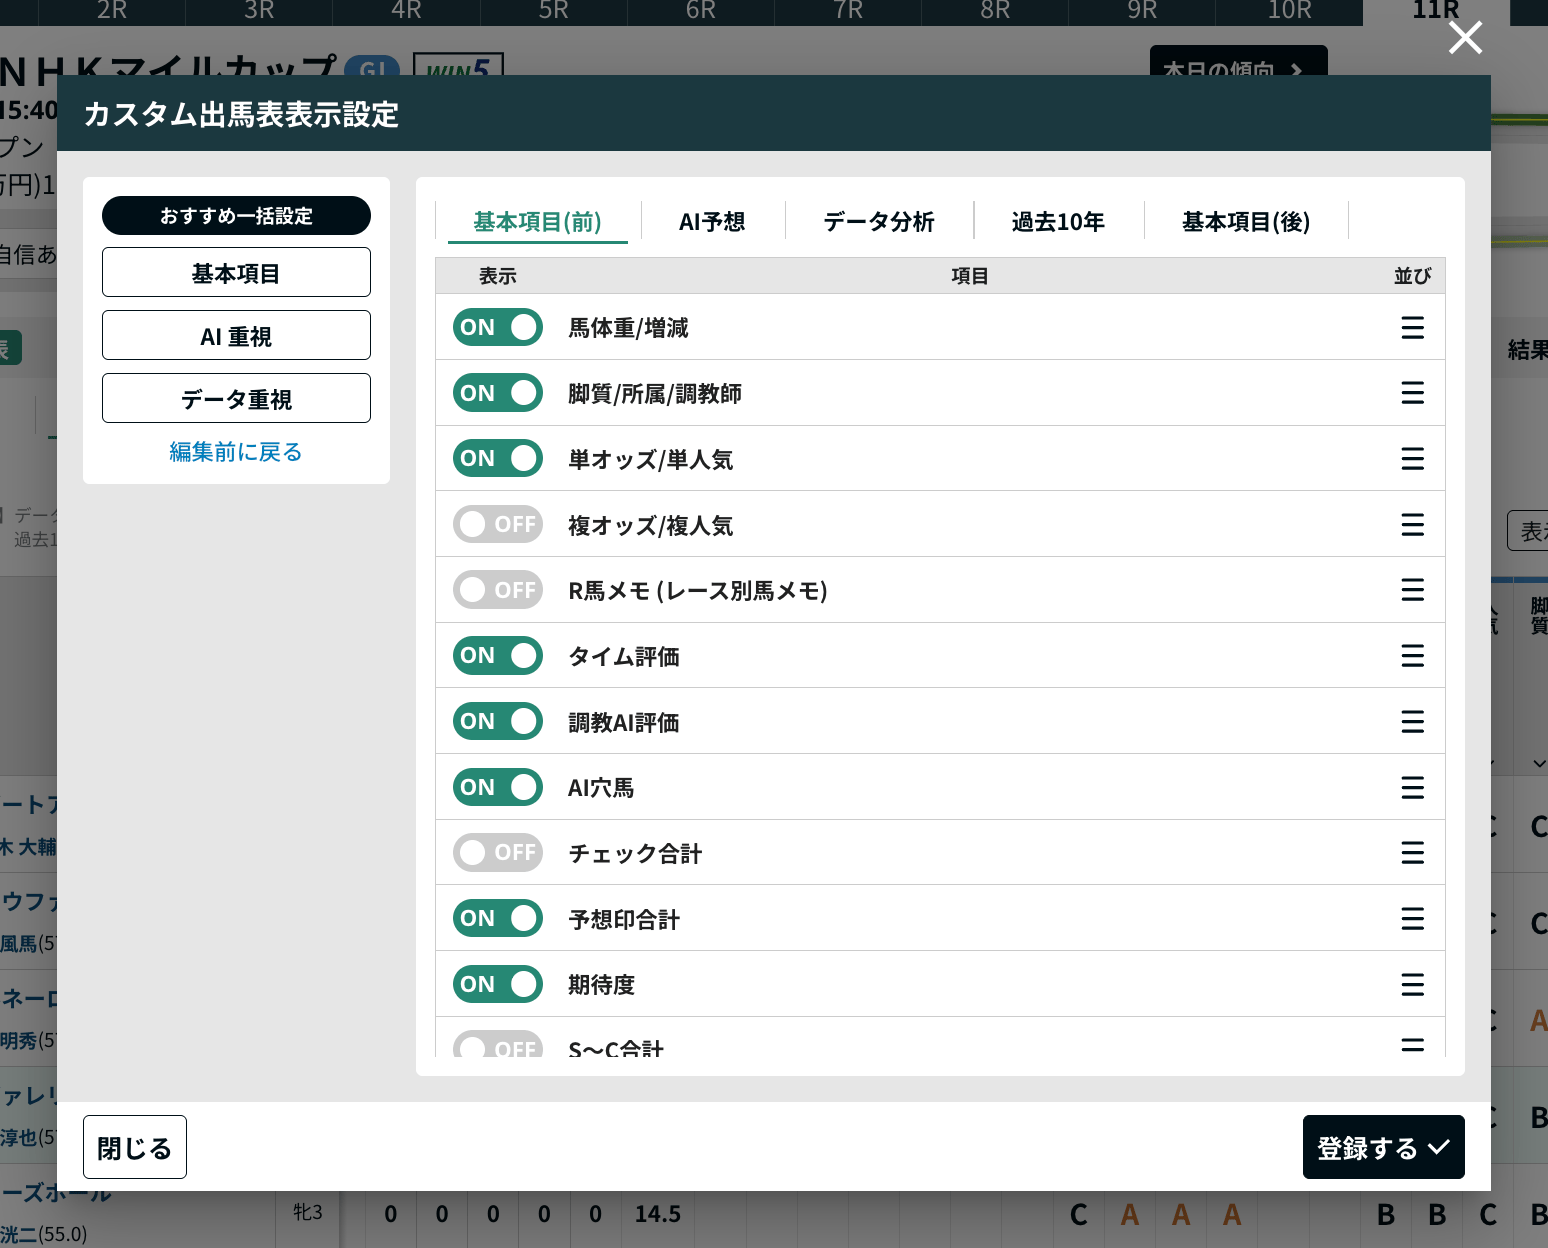Reorder handle for タイム評価 row
Image resolution: width=1548 pixels, height=1248 pixels.
point(1412,655)
